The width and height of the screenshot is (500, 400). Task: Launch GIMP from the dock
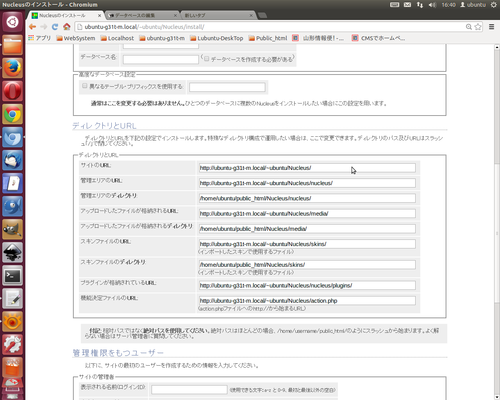click(x=12, y=229)
